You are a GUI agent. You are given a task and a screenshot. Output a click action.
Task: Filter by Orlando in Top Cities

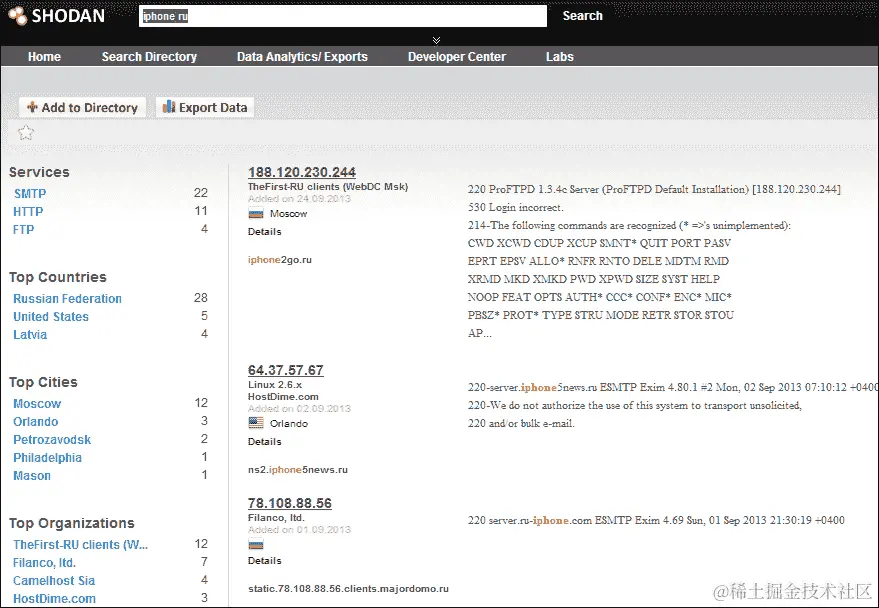[x=36, y=421]
